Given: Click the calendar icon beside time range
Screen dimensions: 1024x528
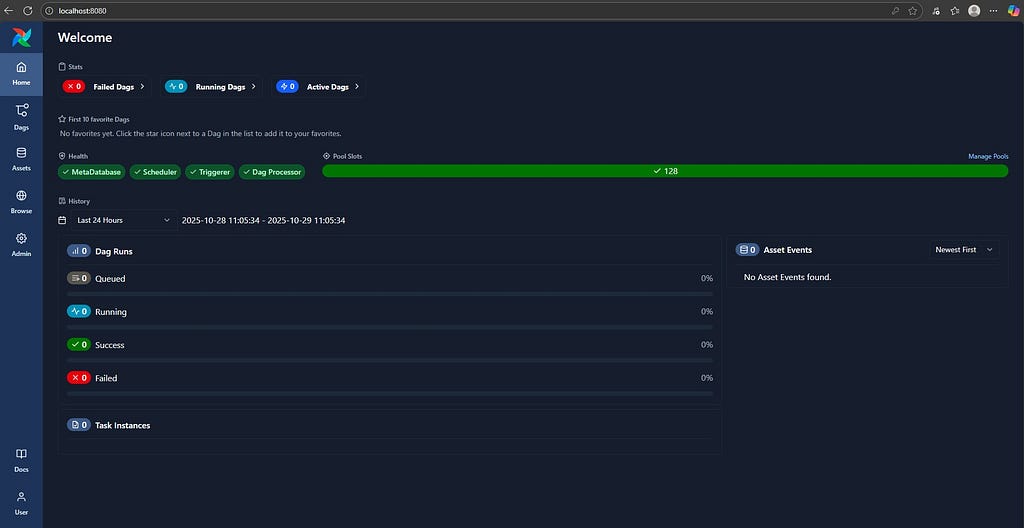Looking at the screenshot, I should (x=62, y=220).
